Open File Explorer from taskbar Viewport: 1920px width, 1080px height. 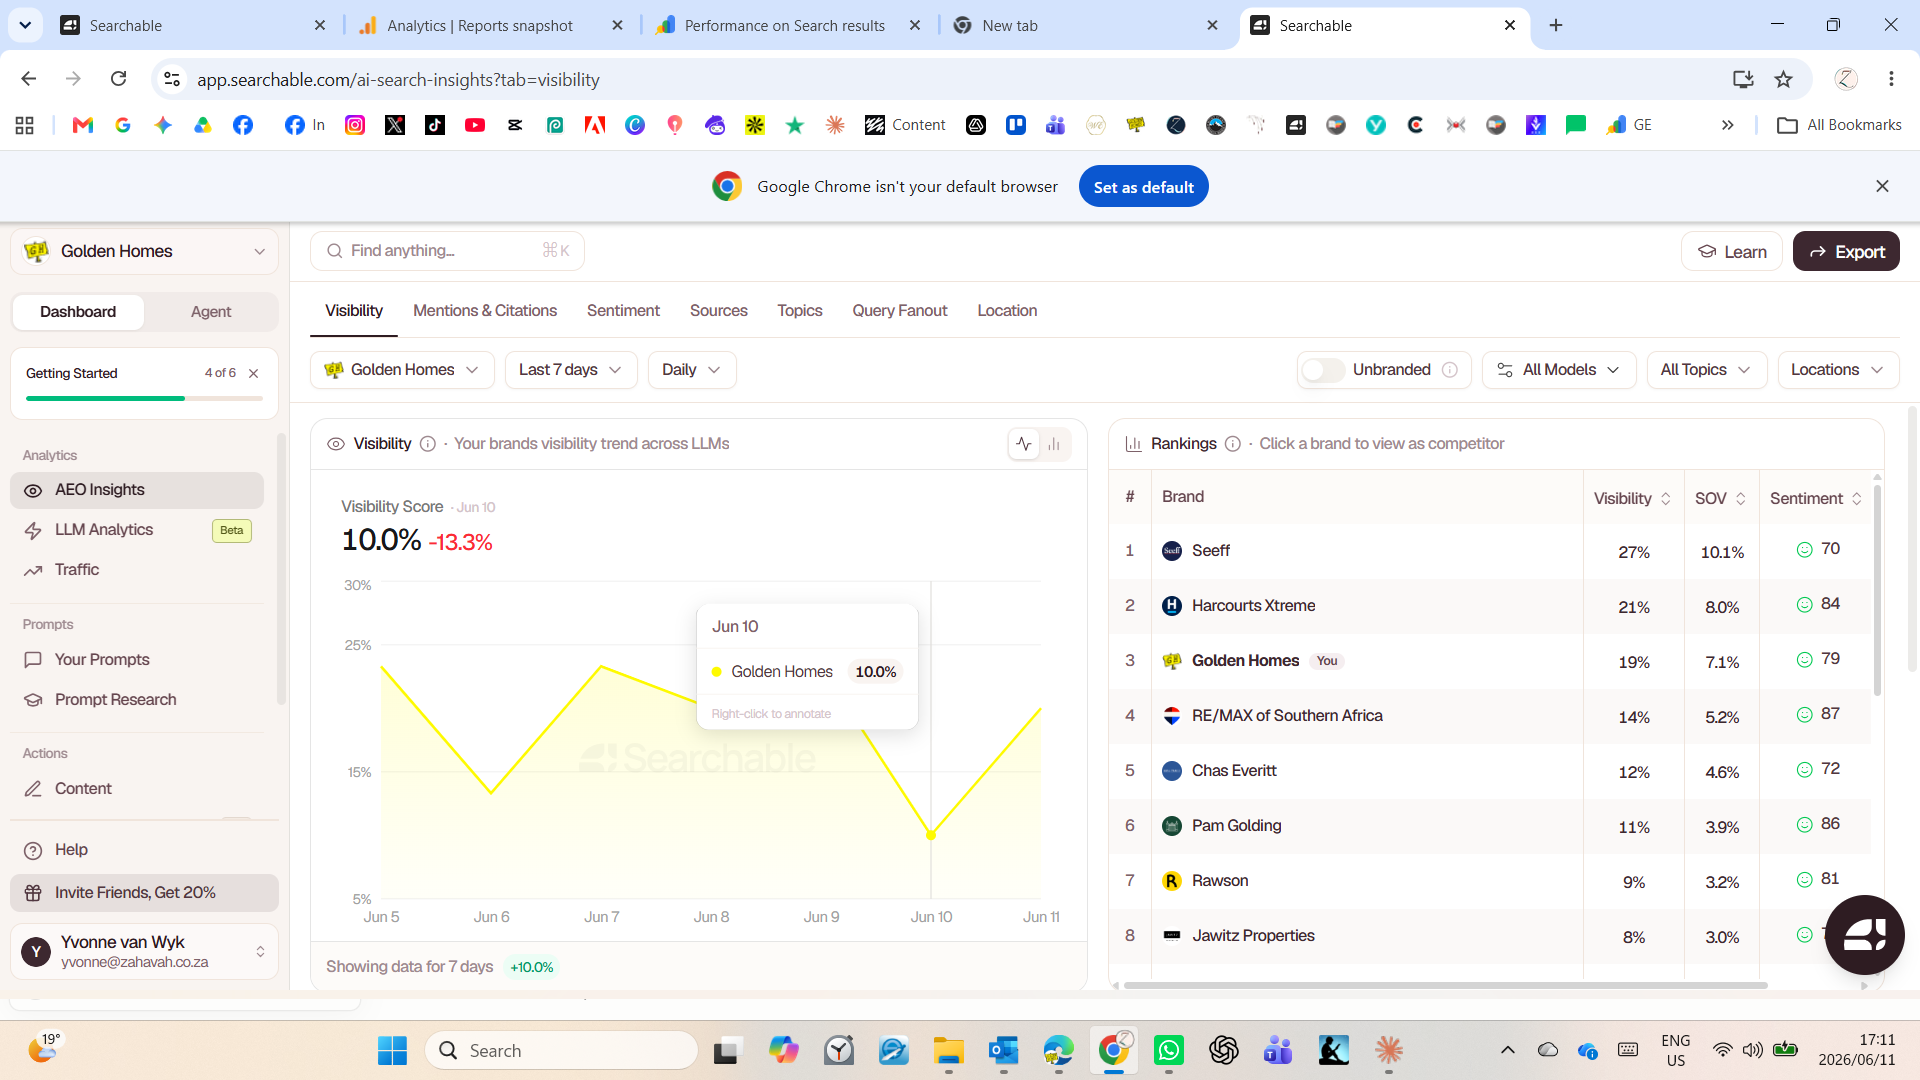click(x=948, y=1050)
